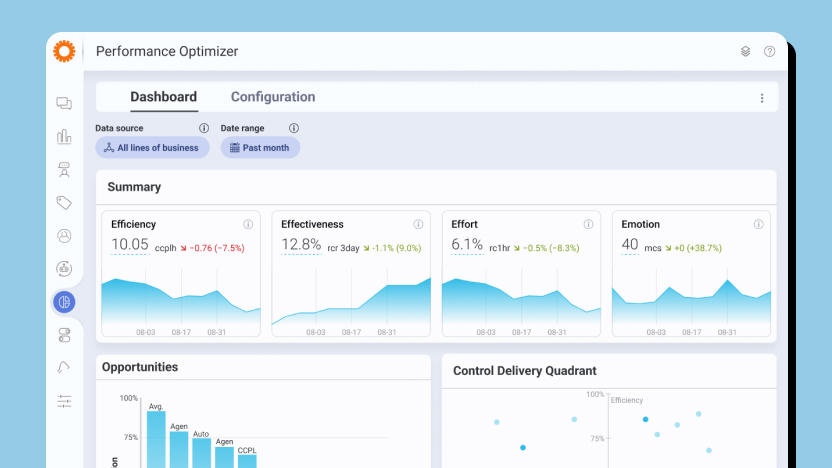Viewport: 832px width, 468px height.
Task: Open the sliders settings sidebar icon
Action: pyautogui.click(x=64, y=401)
